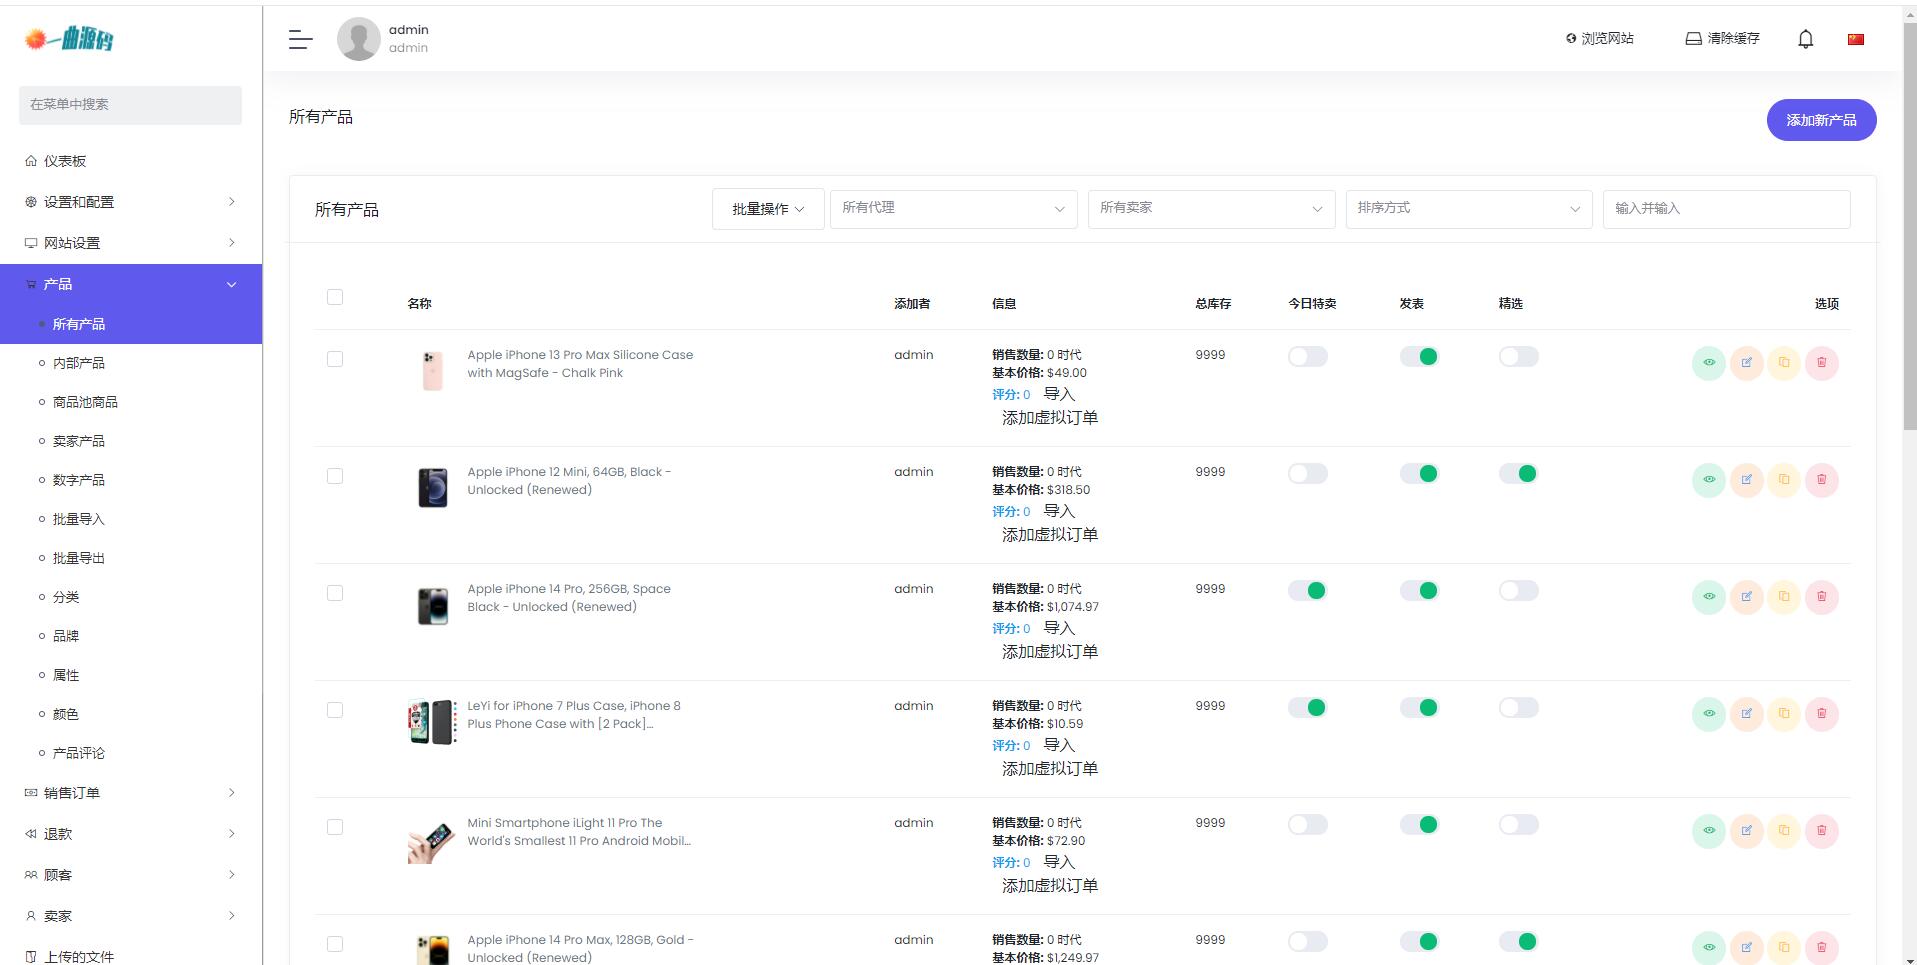Expand the 网站设置 sidebar menu
1917x965 pixels.
pos(131,243)
